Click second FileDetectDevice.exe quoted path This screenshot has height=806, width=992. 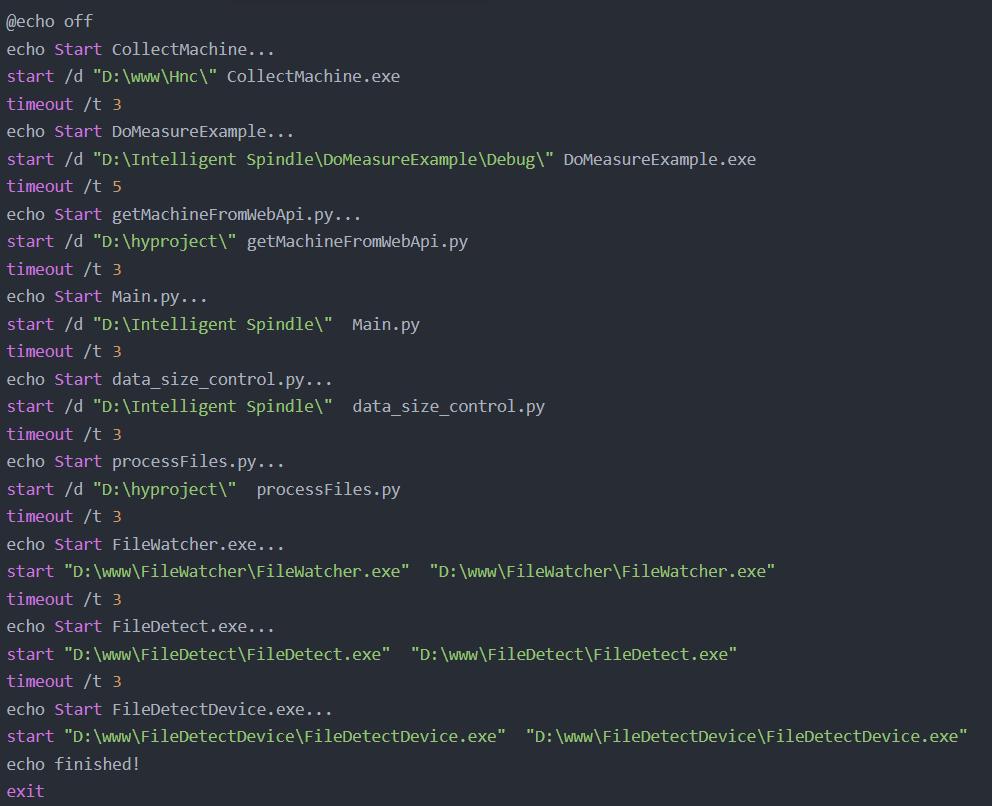747,737
